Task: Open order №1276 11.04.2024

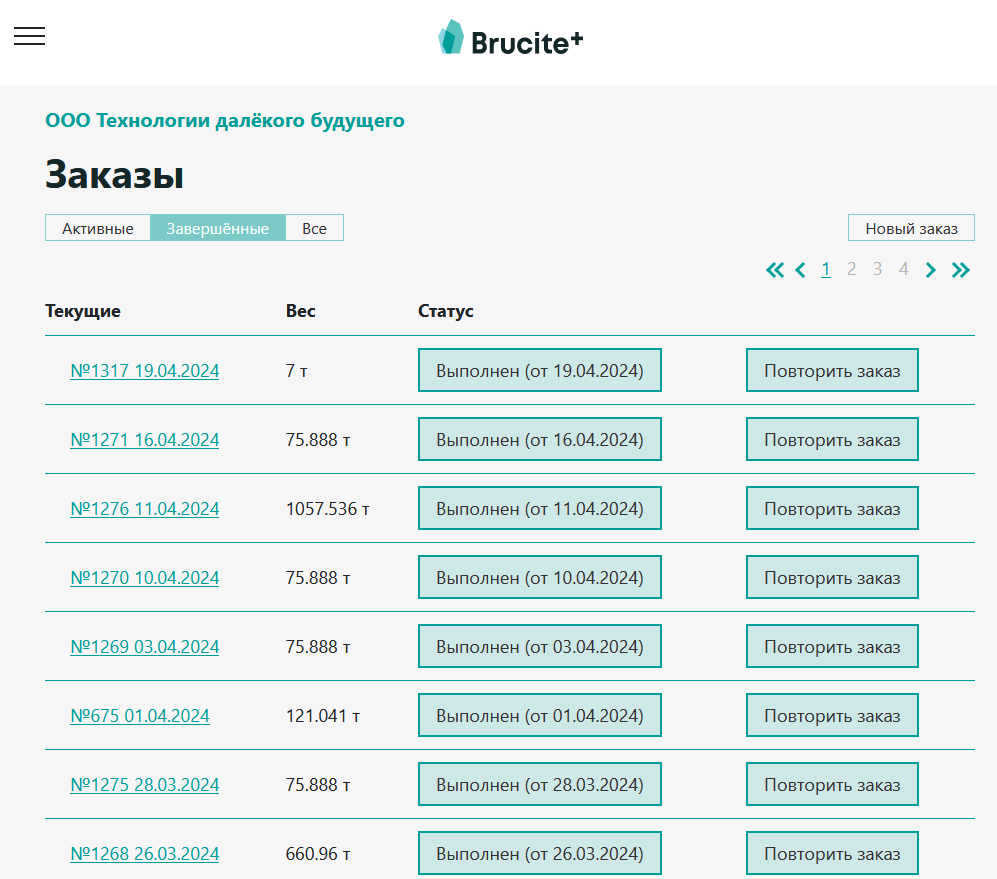Action: coord(144,509)
